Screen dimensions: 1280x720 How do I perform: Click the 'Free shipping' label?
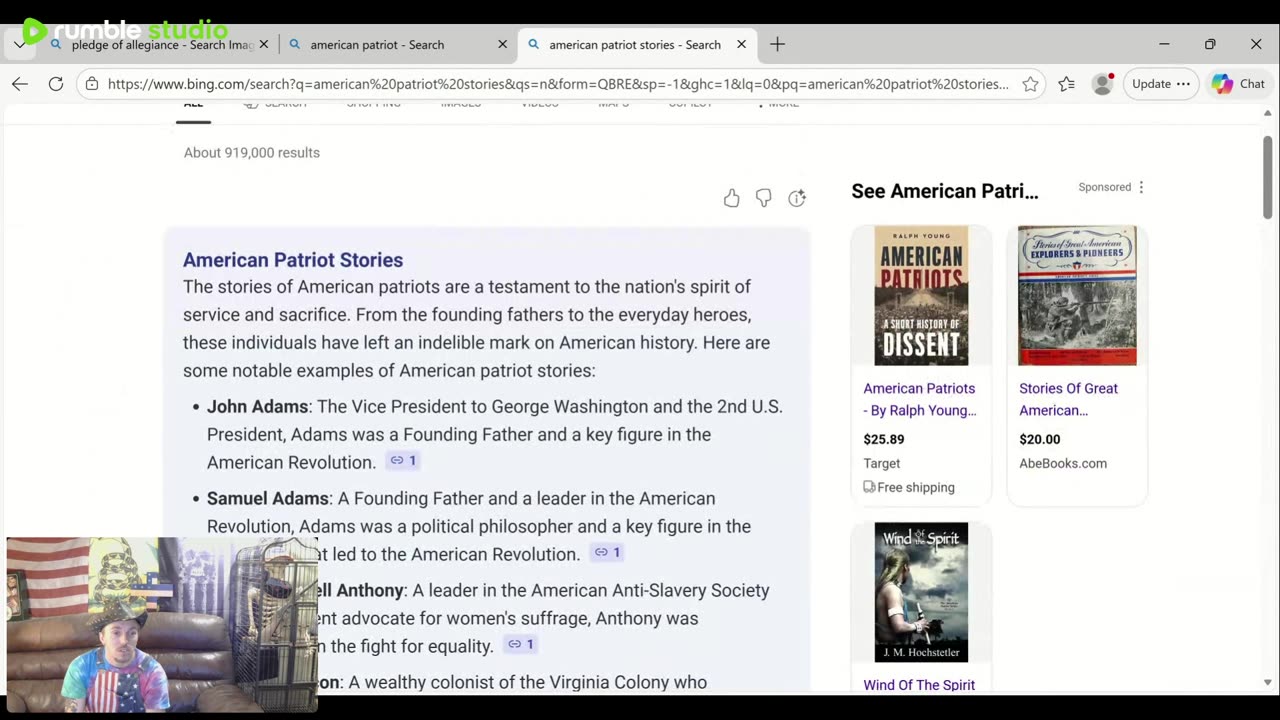pos(909,487)
